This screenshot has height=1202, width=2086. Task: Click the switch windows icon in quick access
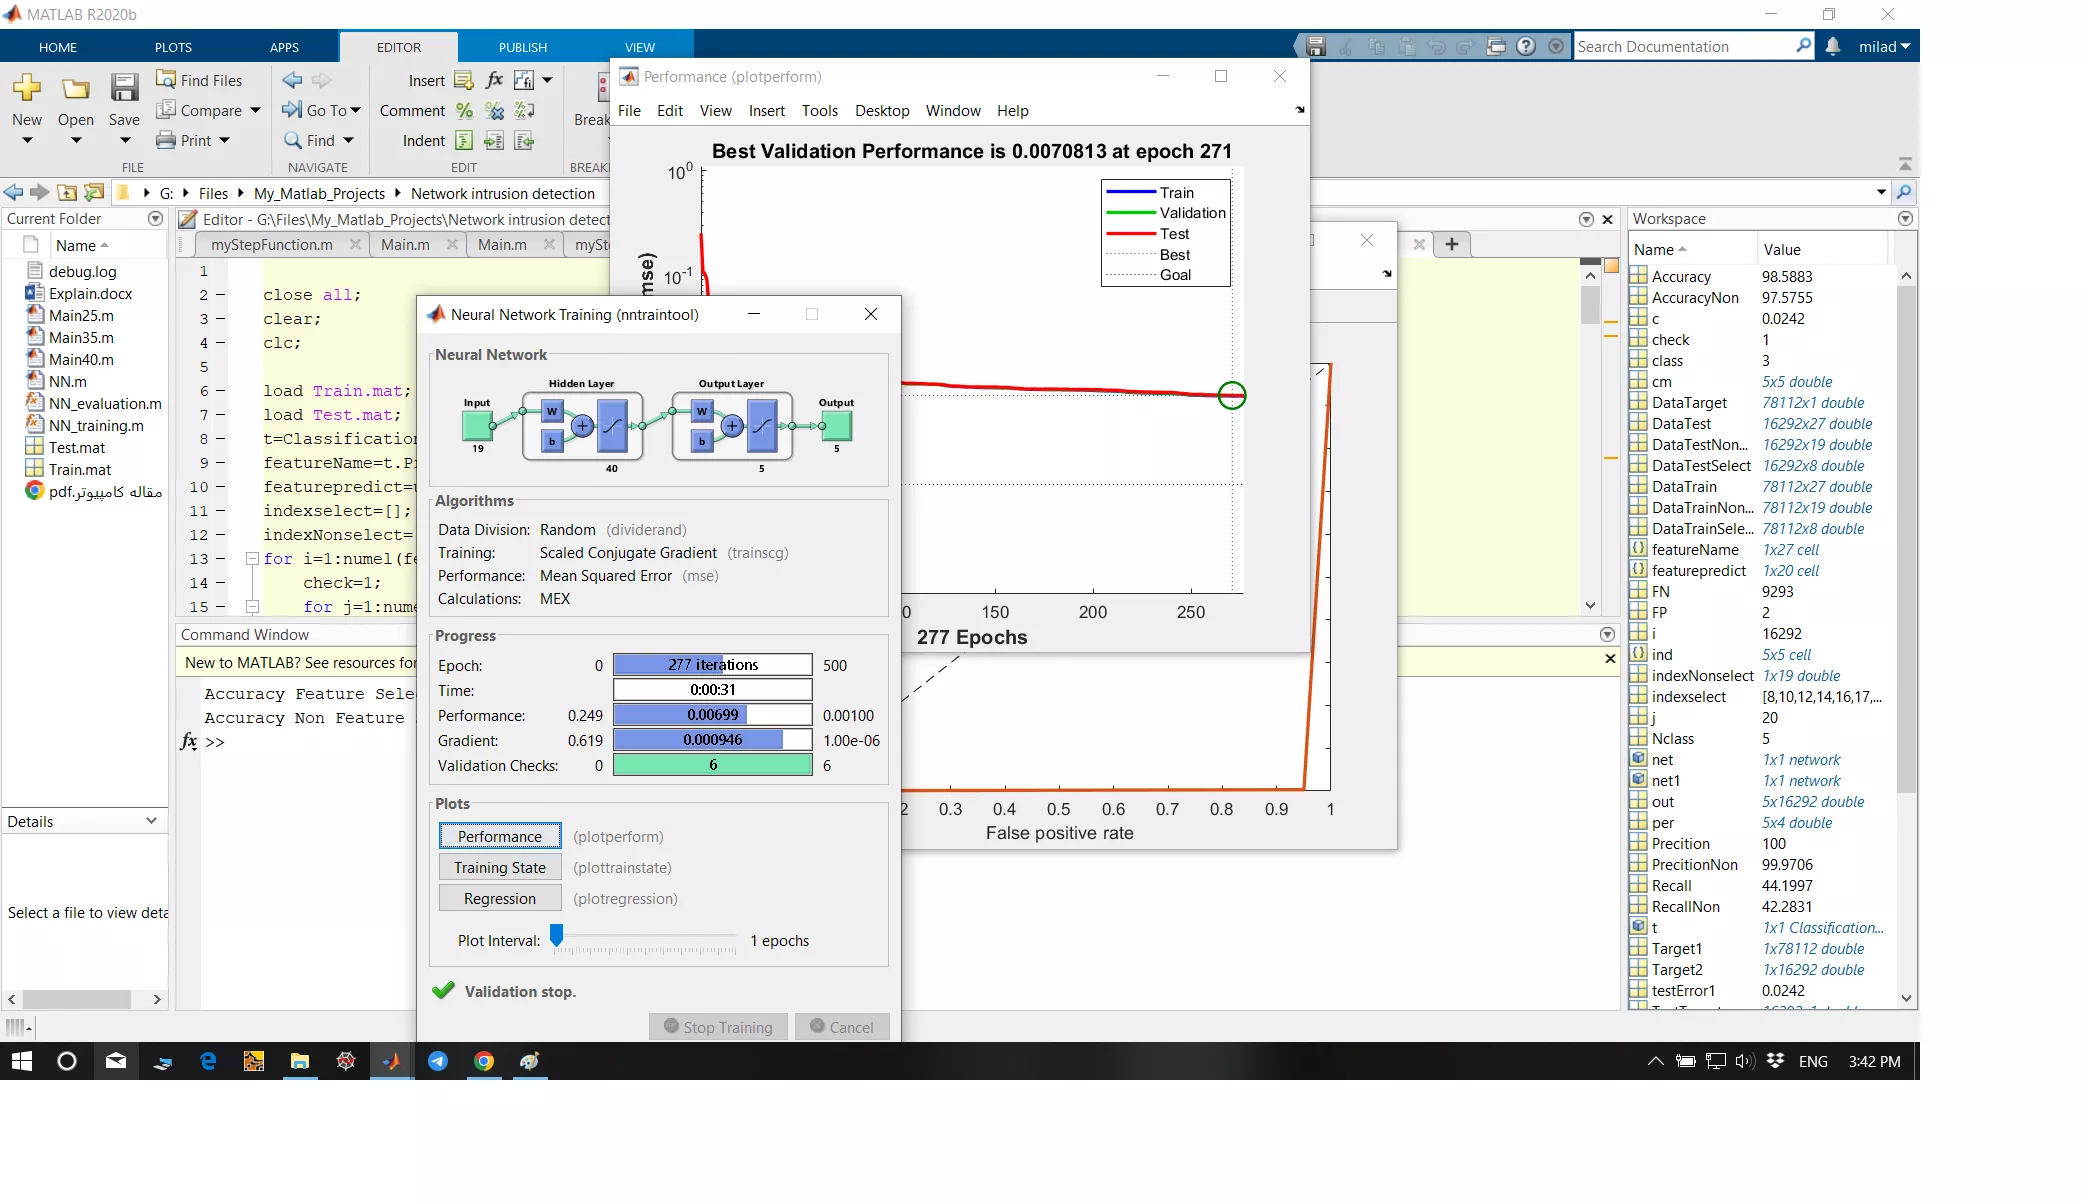[x=1496, y=46]
